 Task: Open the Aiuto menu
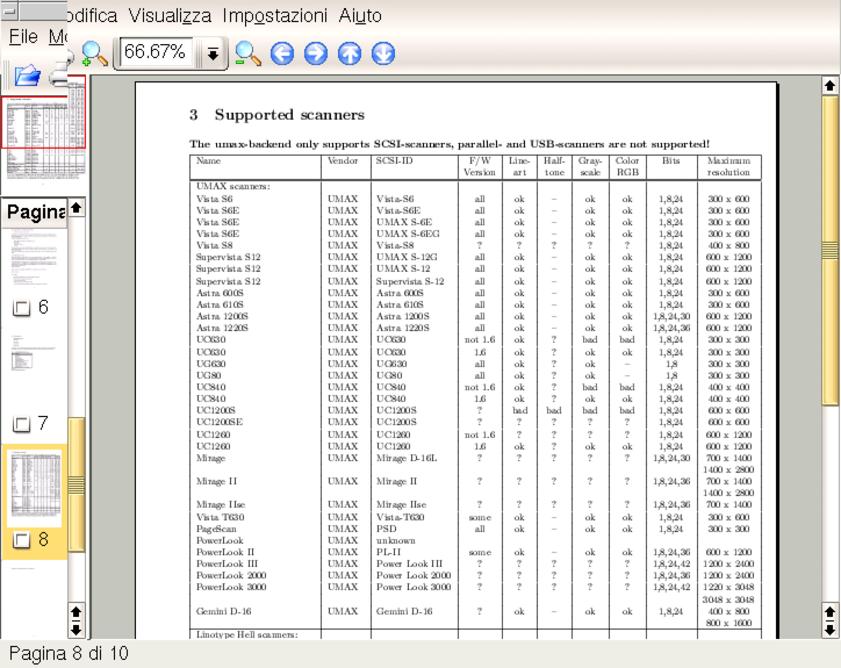(360, 16)
